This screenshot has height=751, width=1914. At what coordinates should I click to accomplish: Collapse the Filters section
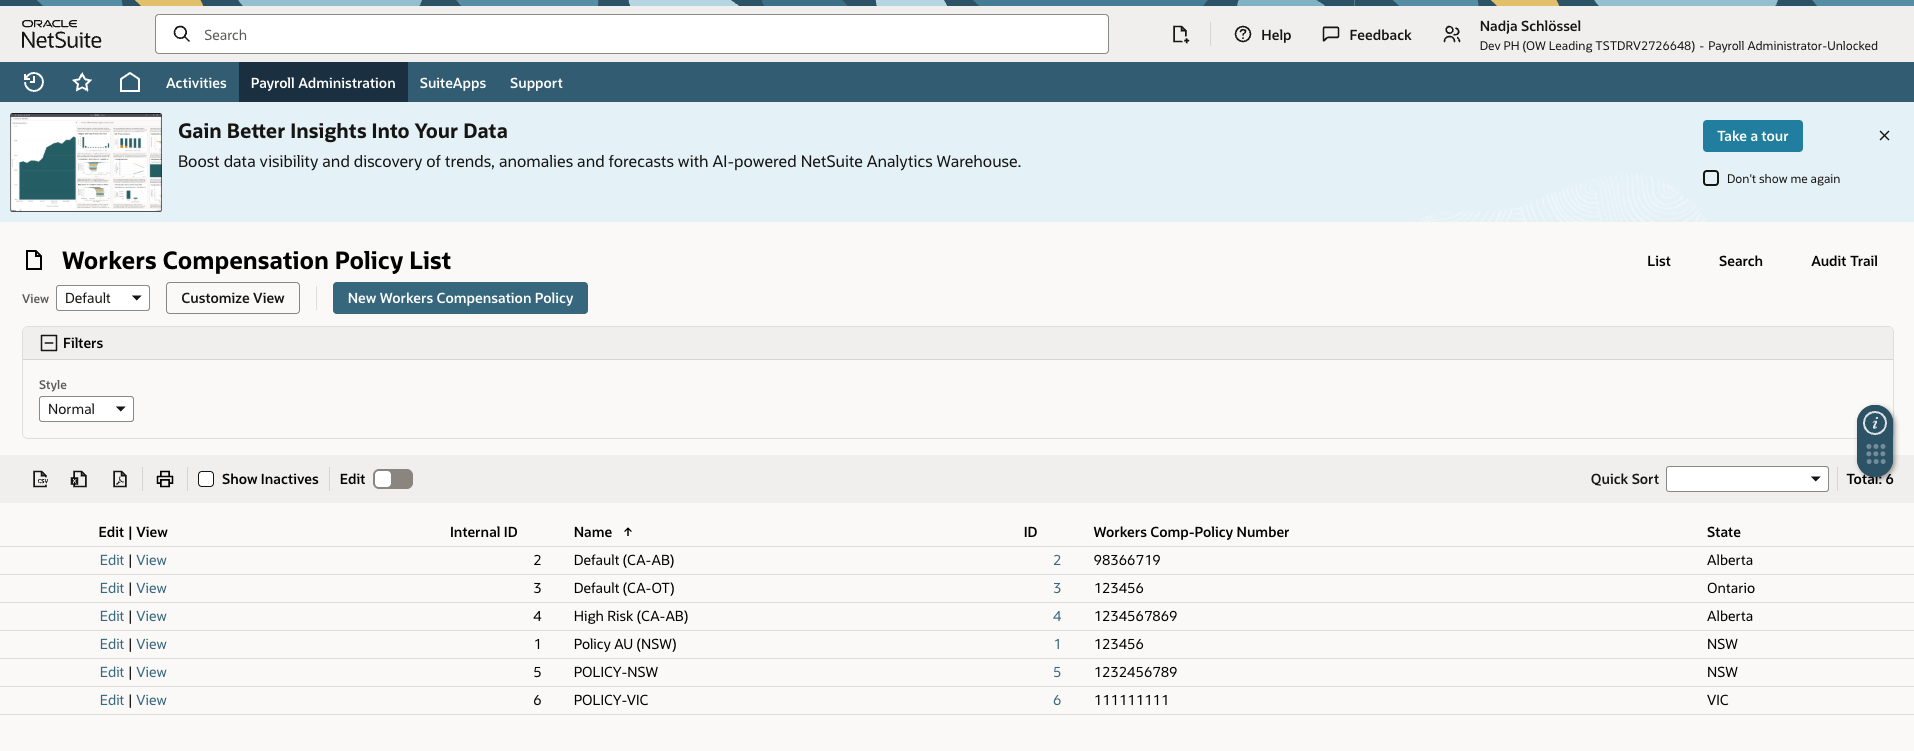coord(49,343)
